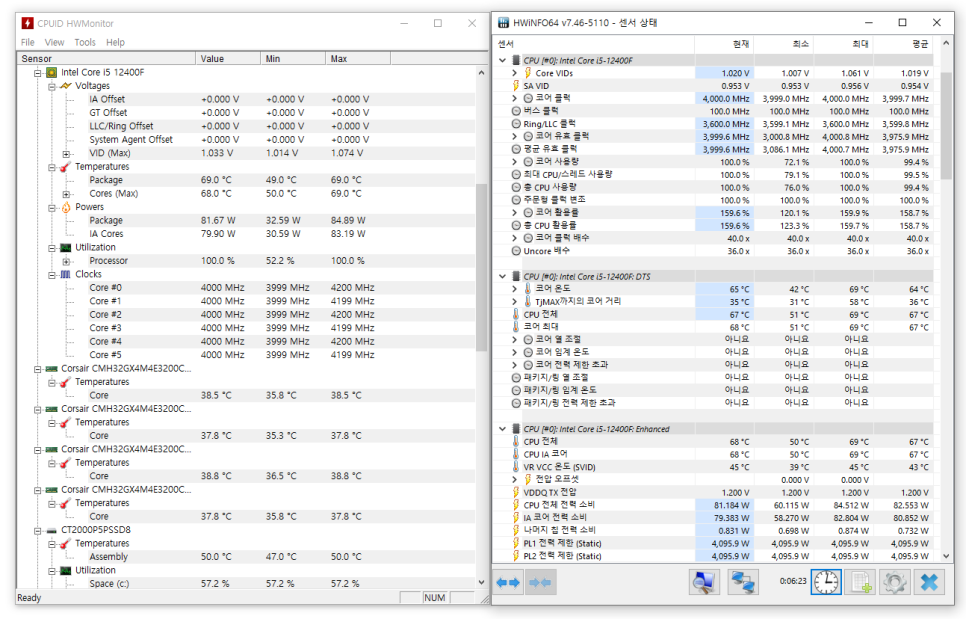This screenshot has height=619, width=966.
Task: Expand the VID (Max) plus box
Action: pyautogui.click(x=66, y=153)
